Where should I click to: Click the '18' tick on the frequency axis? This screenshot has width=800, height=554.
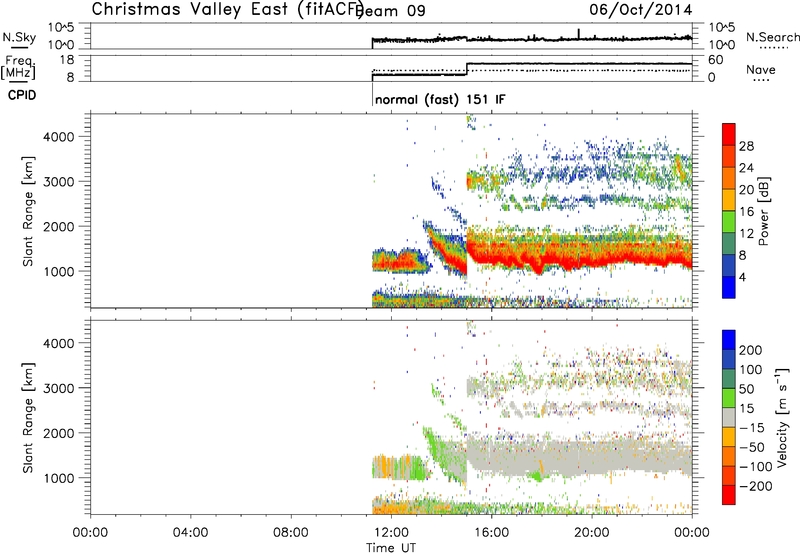[66, 60]
